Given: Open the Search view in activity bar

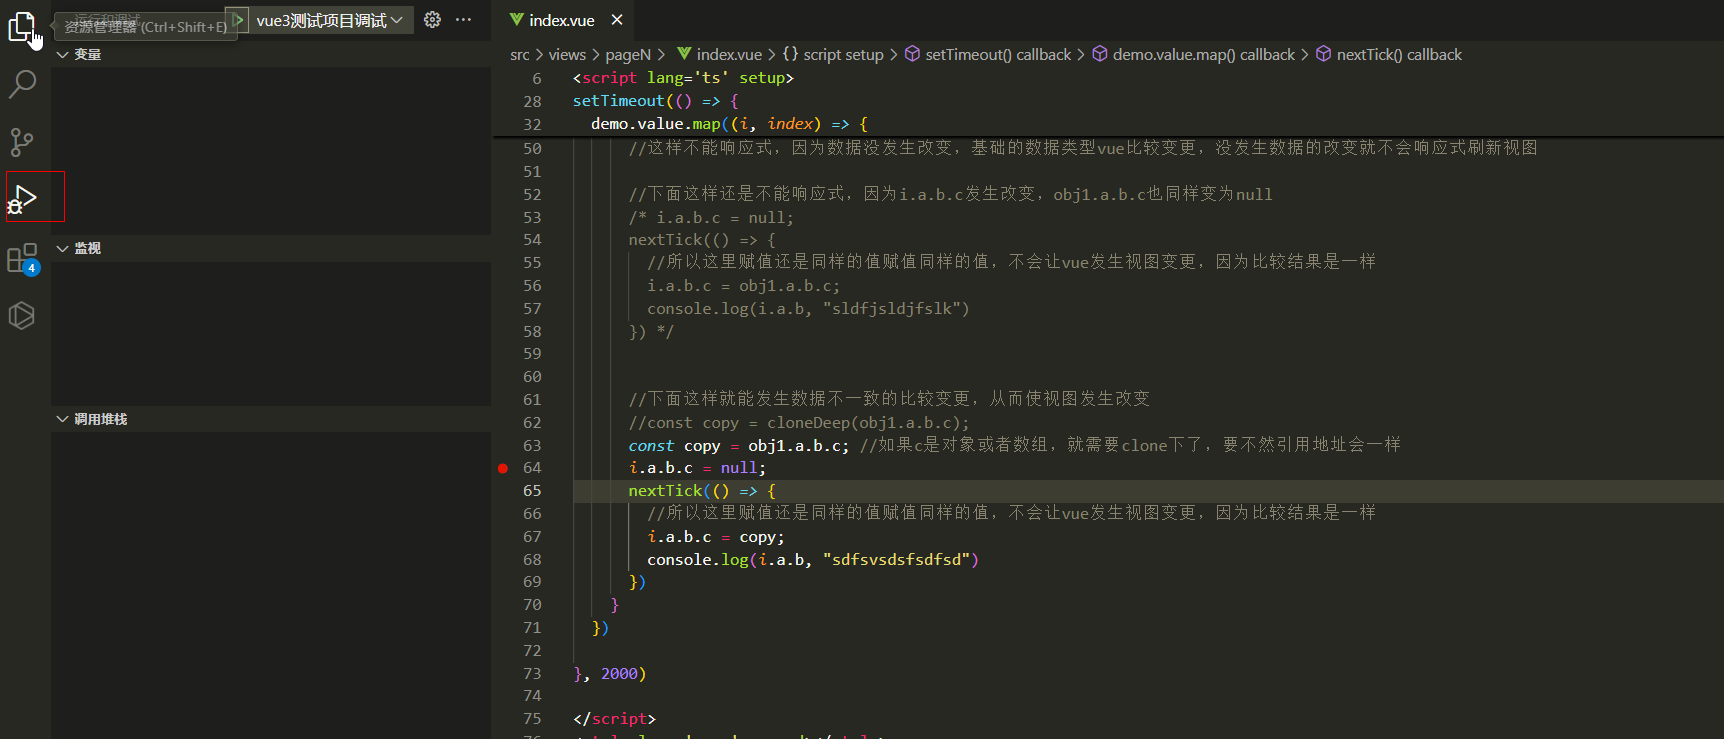Looking at the screenshot, I should [22, 85].
